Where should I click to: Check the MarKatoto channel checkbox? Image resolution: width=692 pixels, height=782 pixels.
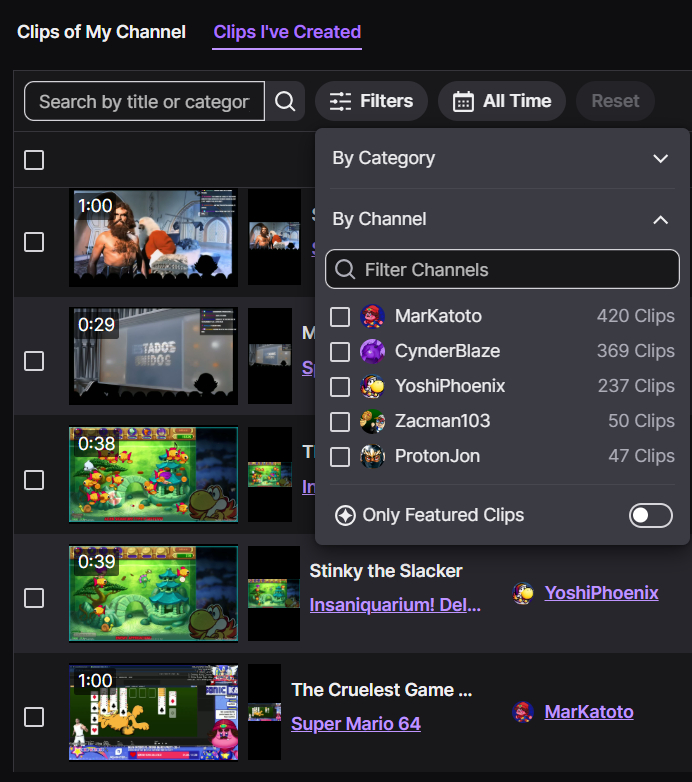[x=340, y=317]
